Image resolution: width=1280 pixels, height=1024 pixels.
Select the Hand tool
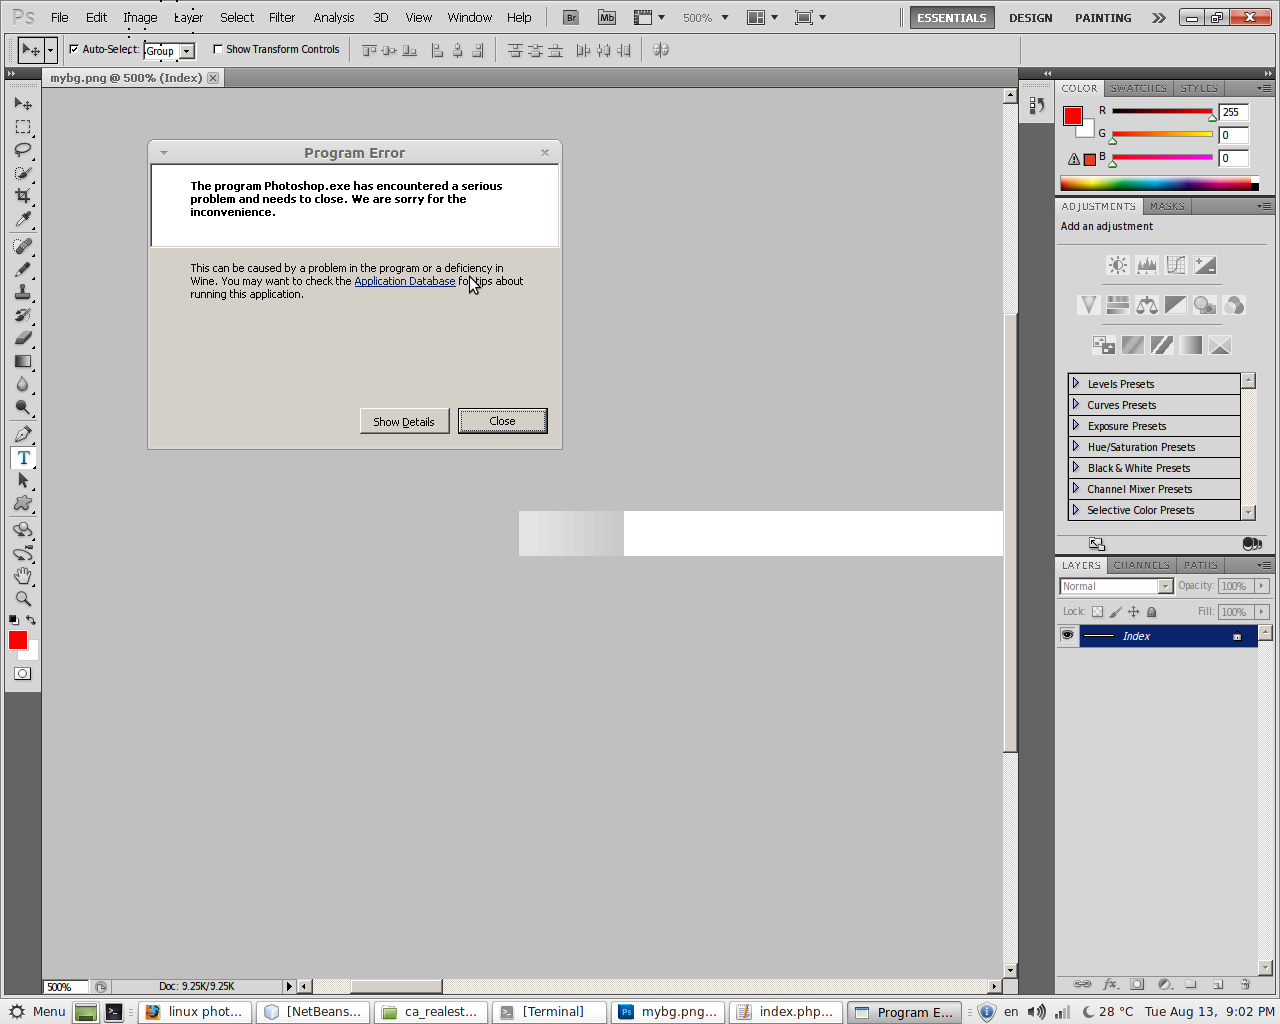pyautogui.click(x=23, y=576)
